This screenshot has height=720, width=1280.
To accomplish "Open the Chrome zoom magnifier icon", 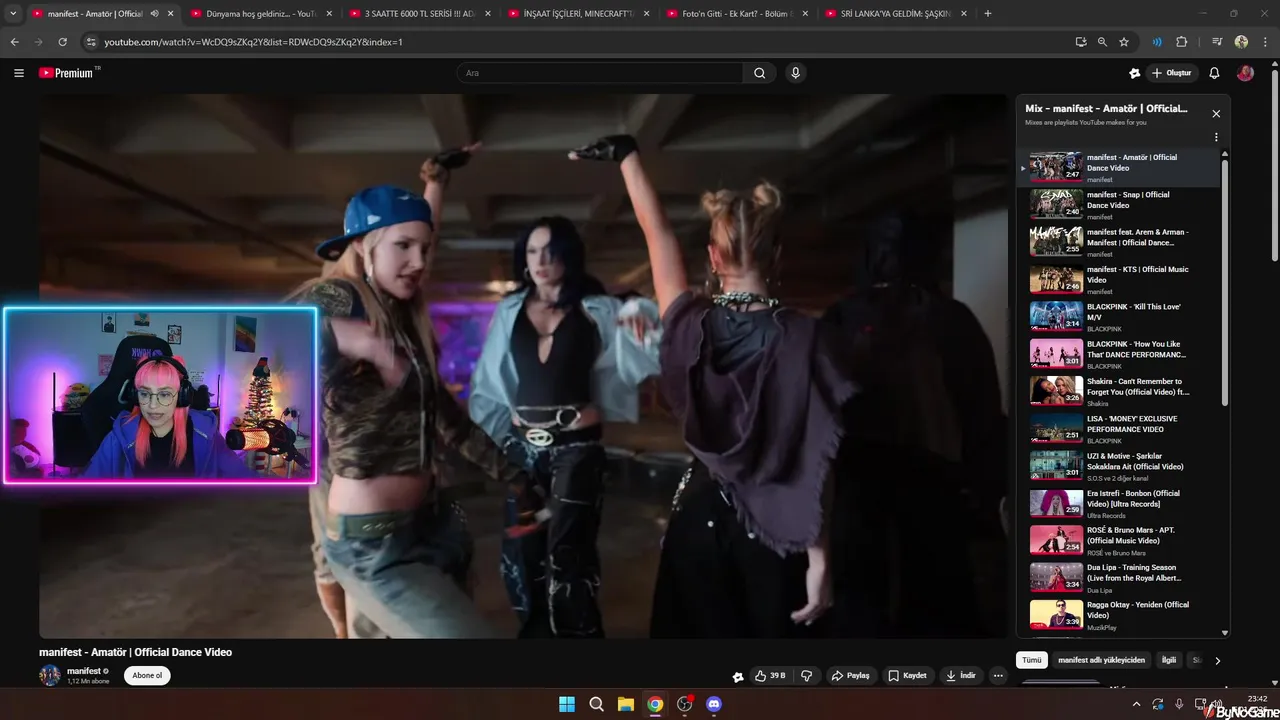I will click(x=1102, y=42).
